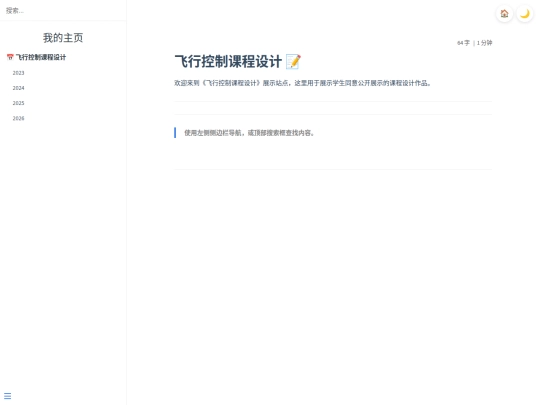Select 飞行控制课程设计 in the sidebar
This screenshot has width=540, height=405.
41,57
